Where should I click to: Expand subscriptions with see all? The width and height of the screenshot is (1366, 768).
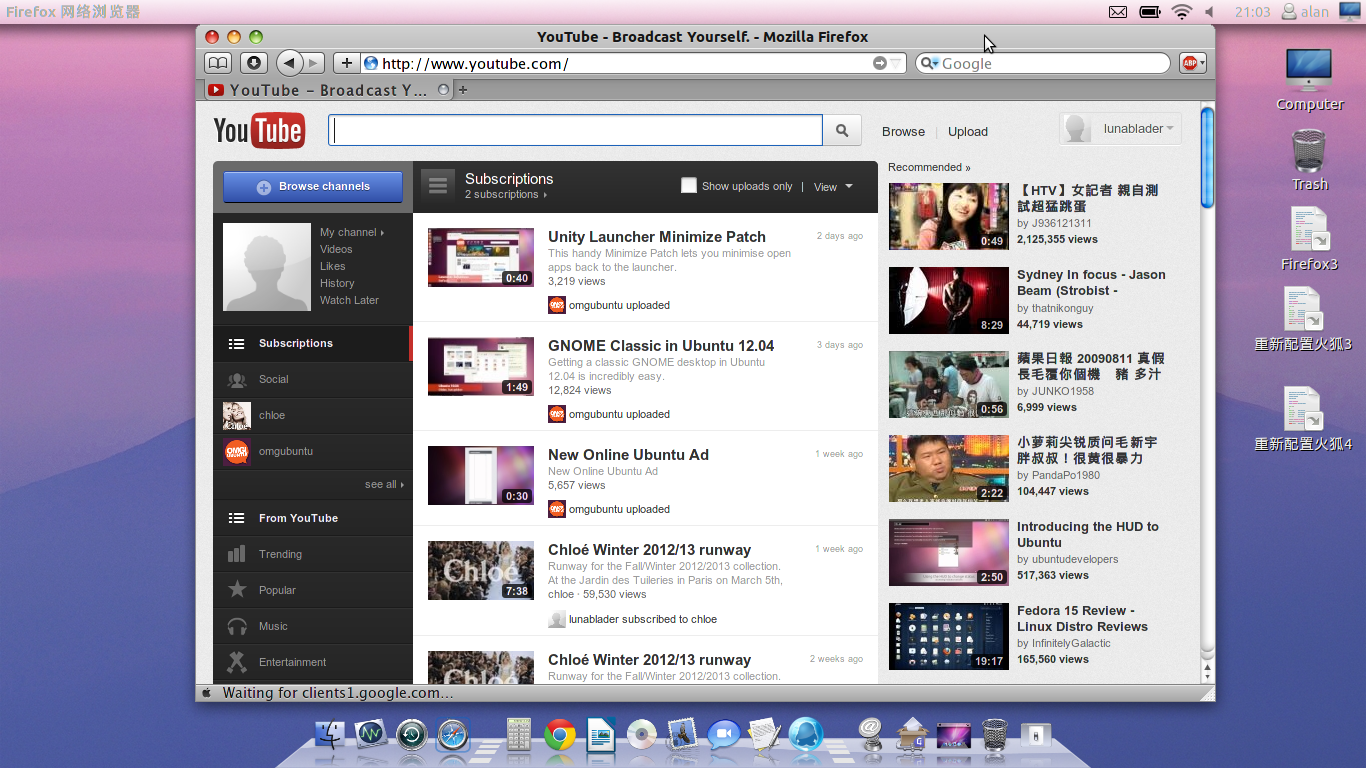pyautogui.click(x=384, y=484)
